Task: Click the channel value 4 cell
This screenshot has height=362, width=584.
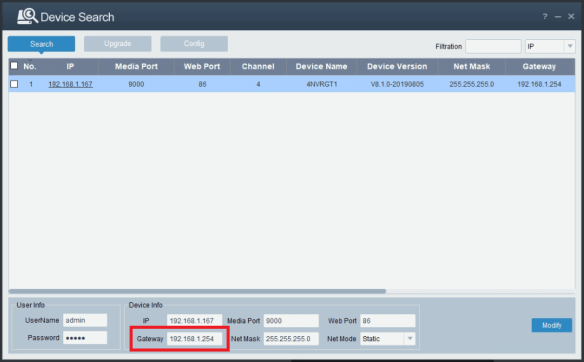Action: [x=258, y=85]
